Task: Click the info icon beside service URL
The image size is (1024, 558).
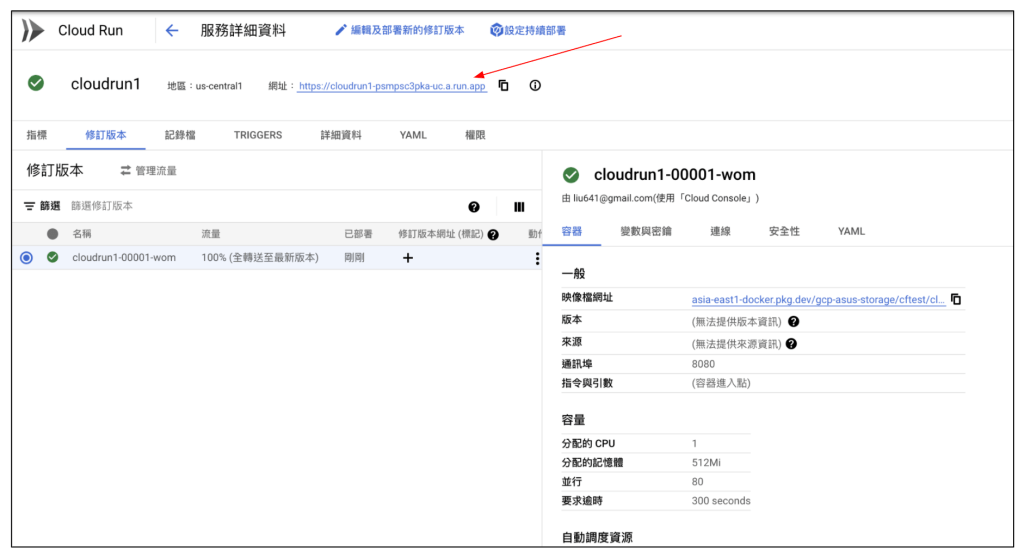Action: (535, 86)
